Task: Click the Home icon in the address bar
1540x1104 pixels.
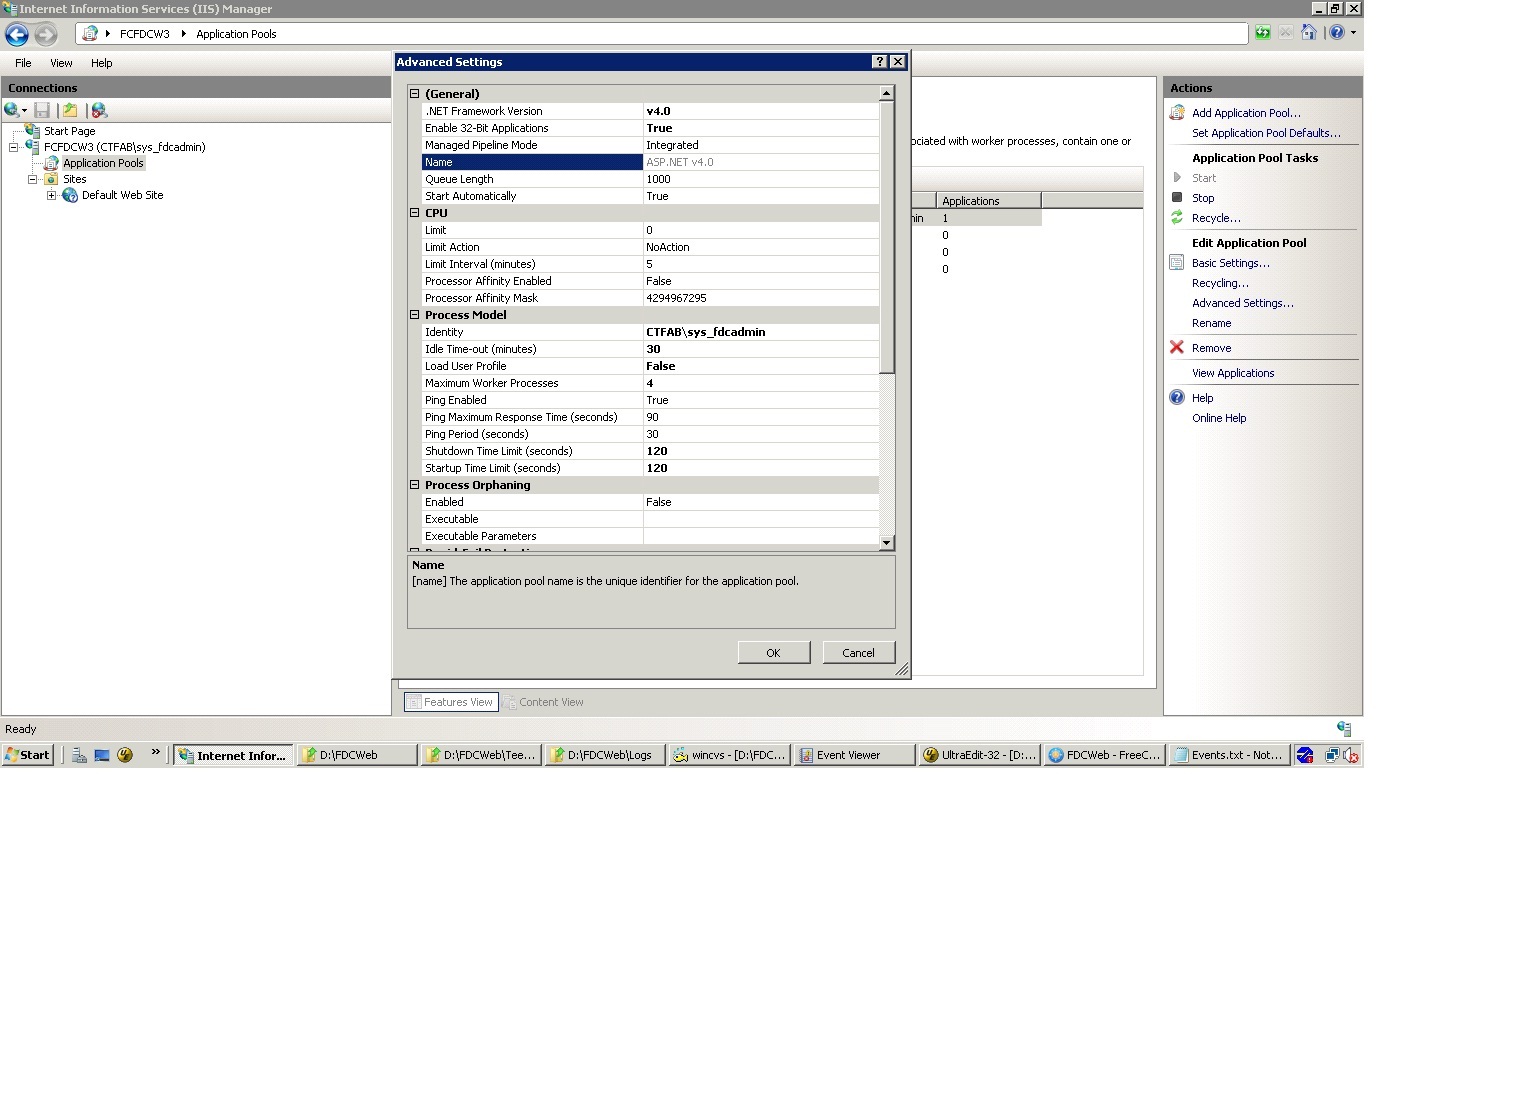Action: (x=1309, y=33)
